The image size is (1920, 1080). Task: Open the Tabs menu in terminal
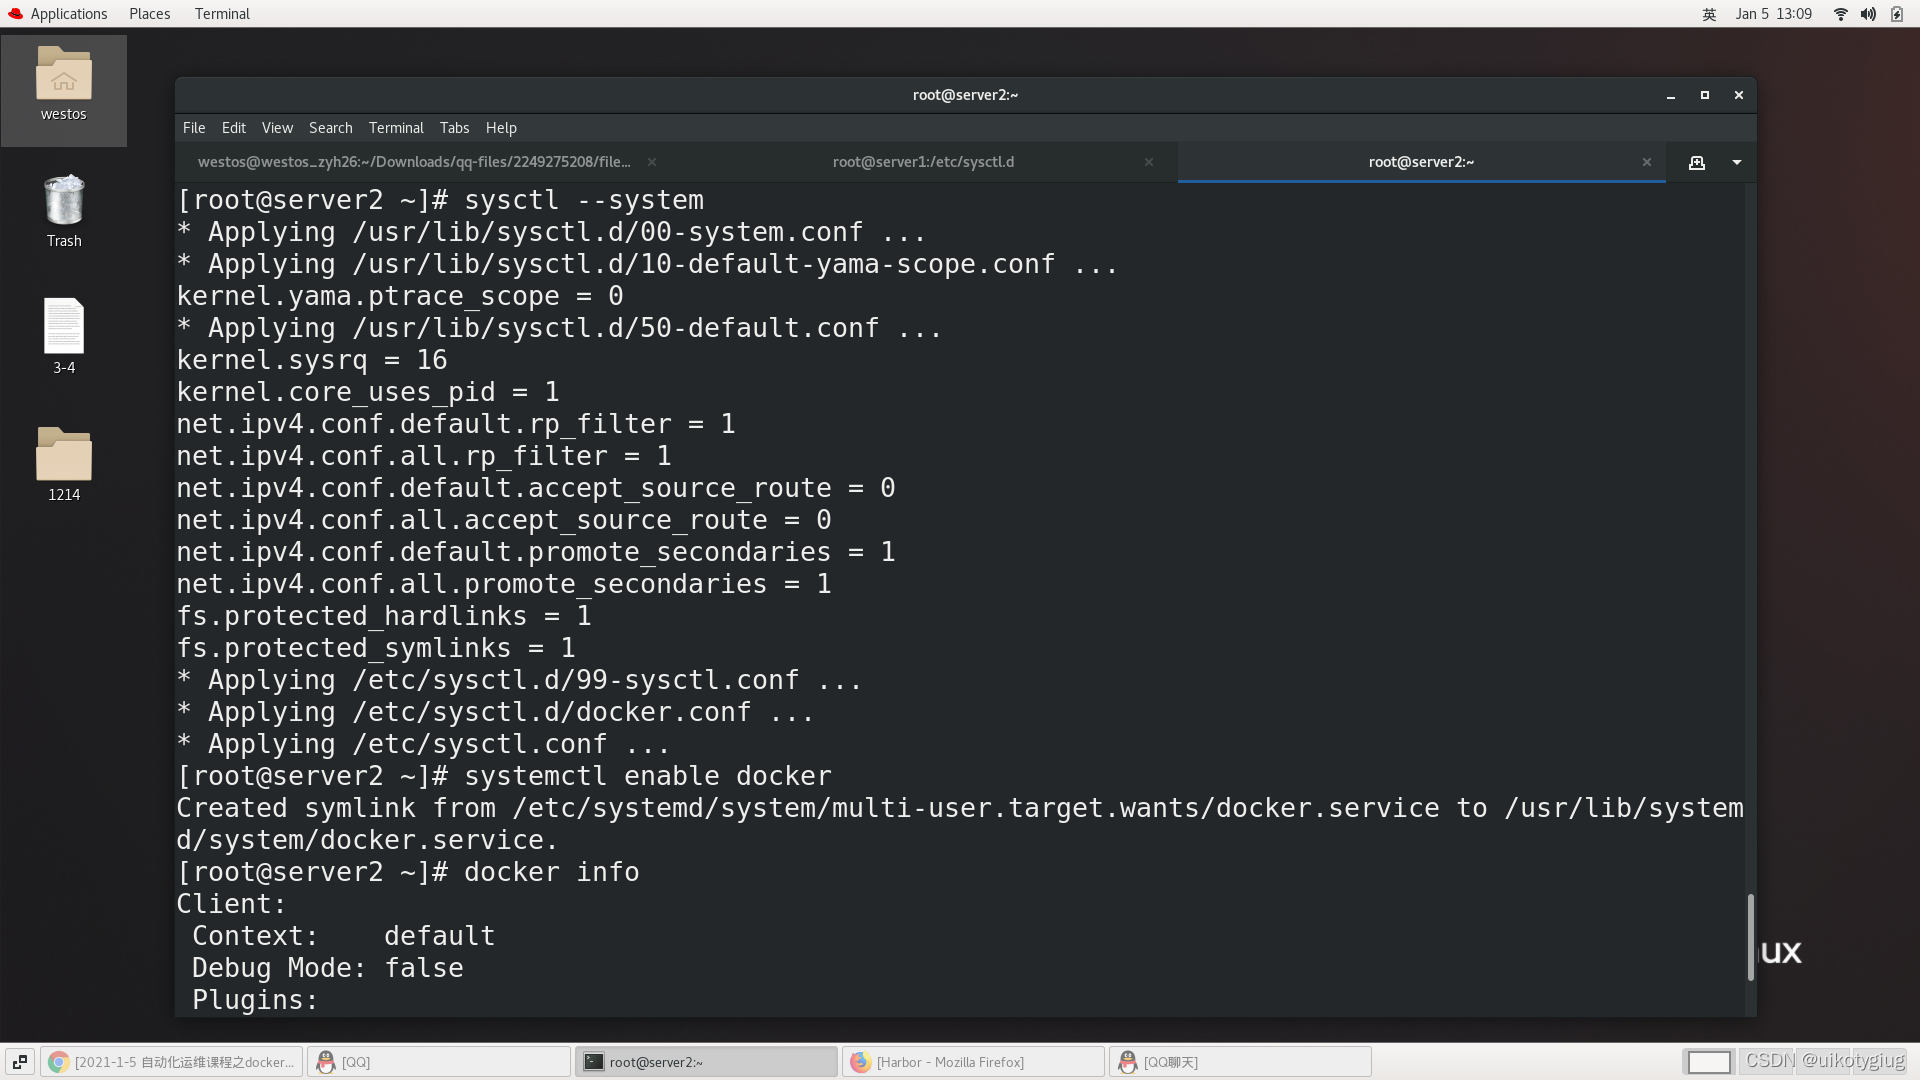click(454, 128)
